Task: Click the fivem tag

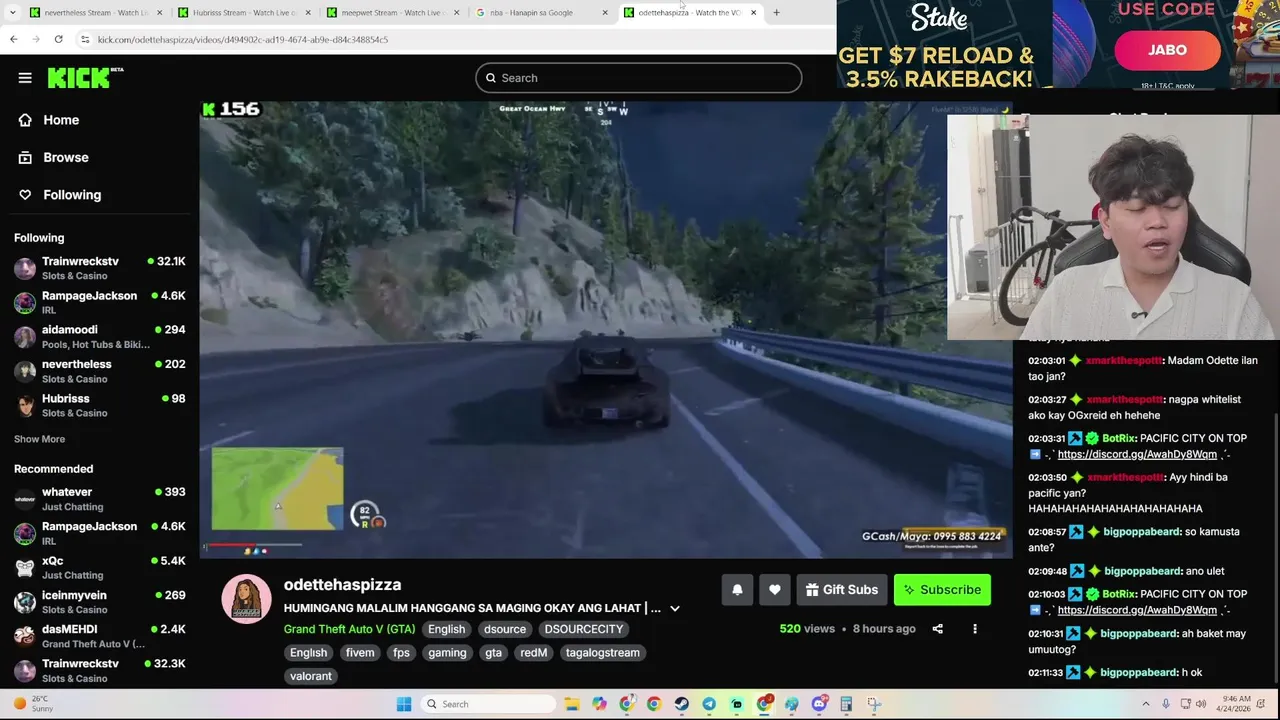Action: (x=360, y=653)
